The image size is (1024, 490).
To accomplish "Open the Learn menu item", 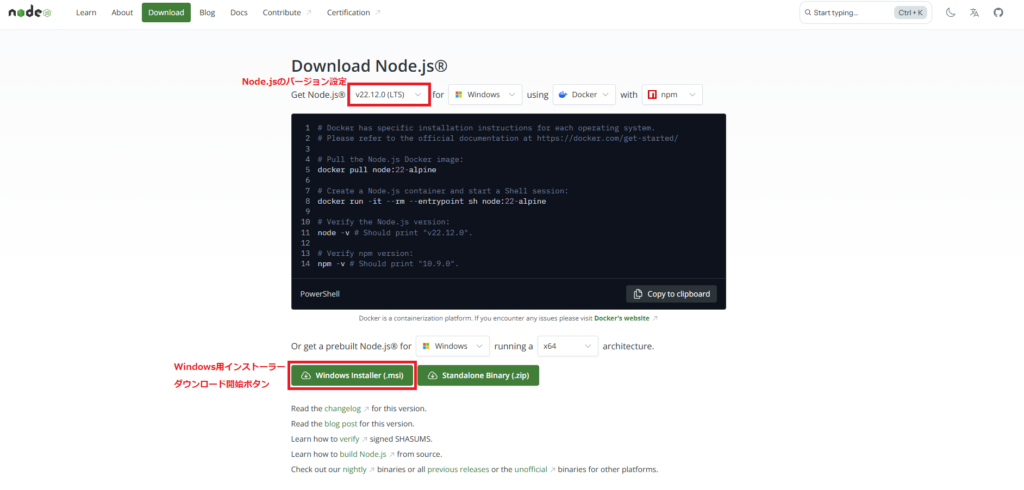I will [x=86, y=12].
